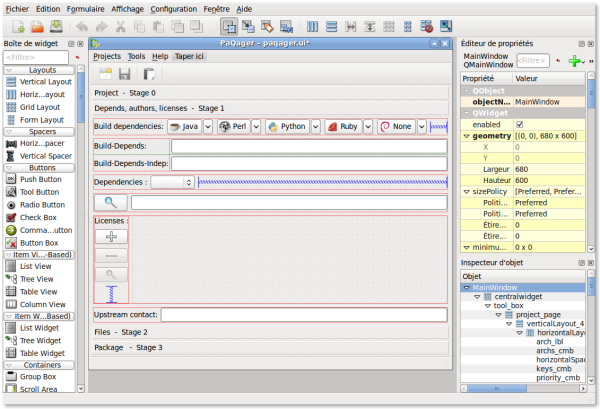
Task: Pick Grid Layout from the widget box
Action: (41, 106)
